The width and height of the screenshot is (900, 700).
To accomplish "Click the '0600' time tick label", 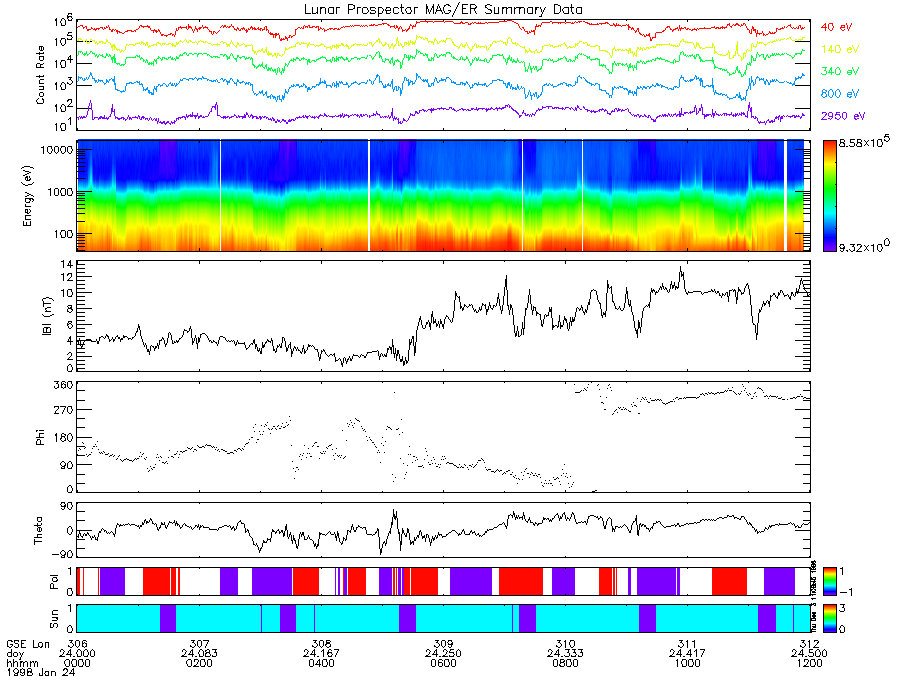I will (x=443, y=663).
